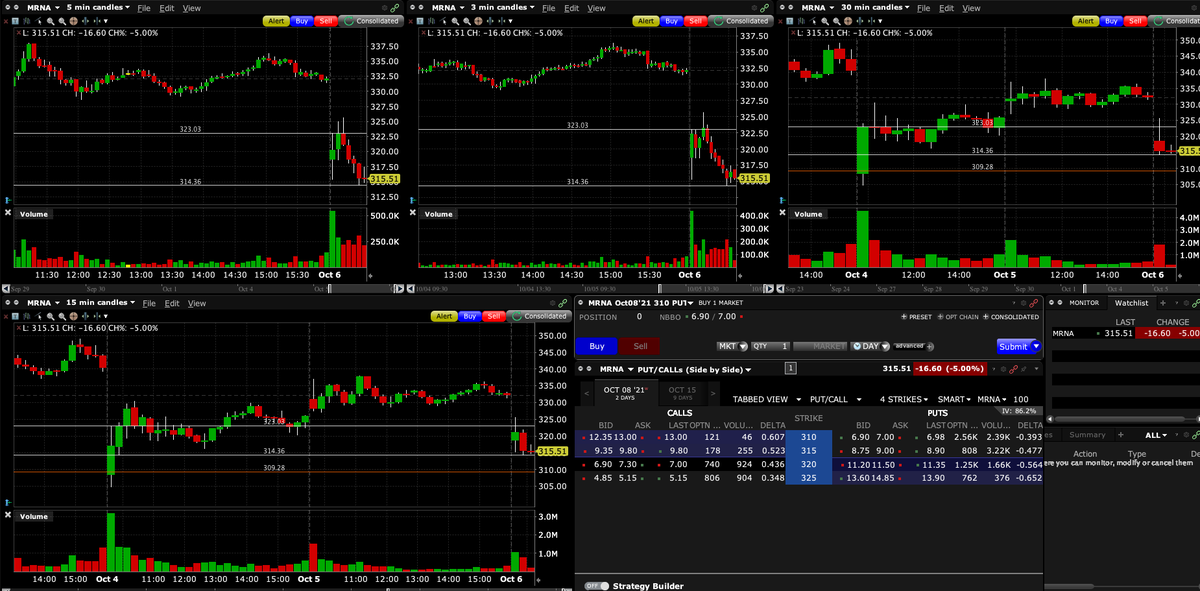The image size is (1200, 591).
Task: Add a new tab next to Watchlist
Action: 1162,302
